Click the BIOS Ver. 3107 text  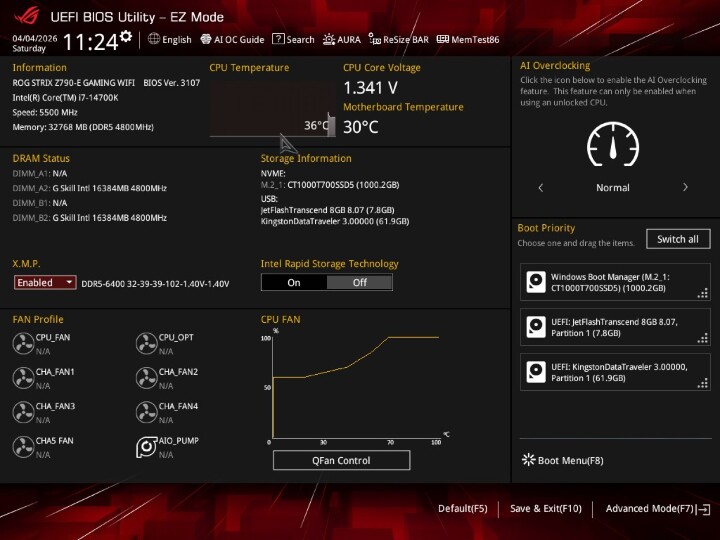tap(172, 83)
